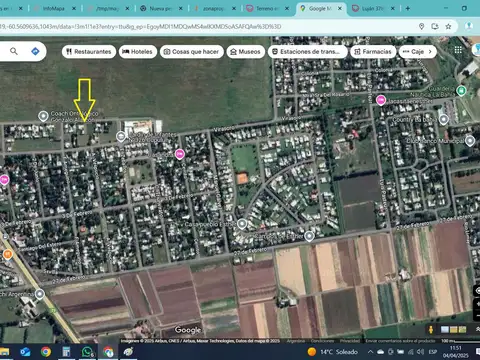Choose the first map layer thumbnail
This screenshot has width=480, height=360.
click(444, 330)
